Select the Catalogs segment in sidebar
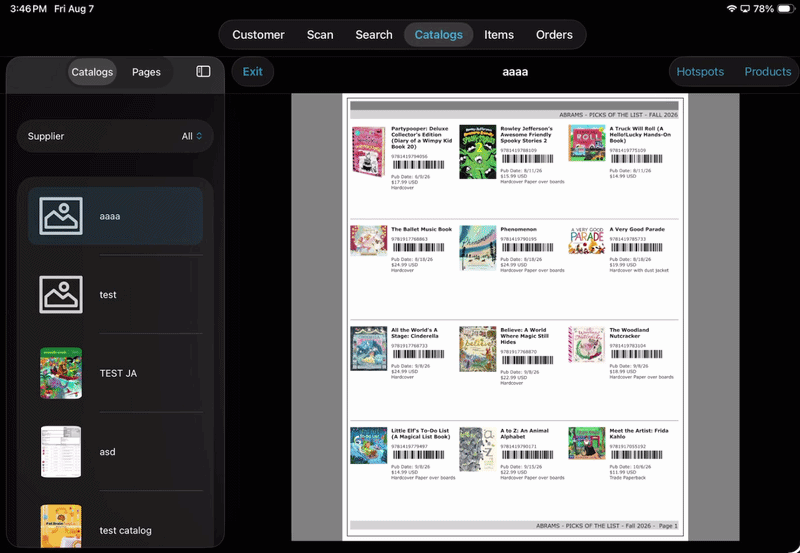800x553 pixels. 92,72
